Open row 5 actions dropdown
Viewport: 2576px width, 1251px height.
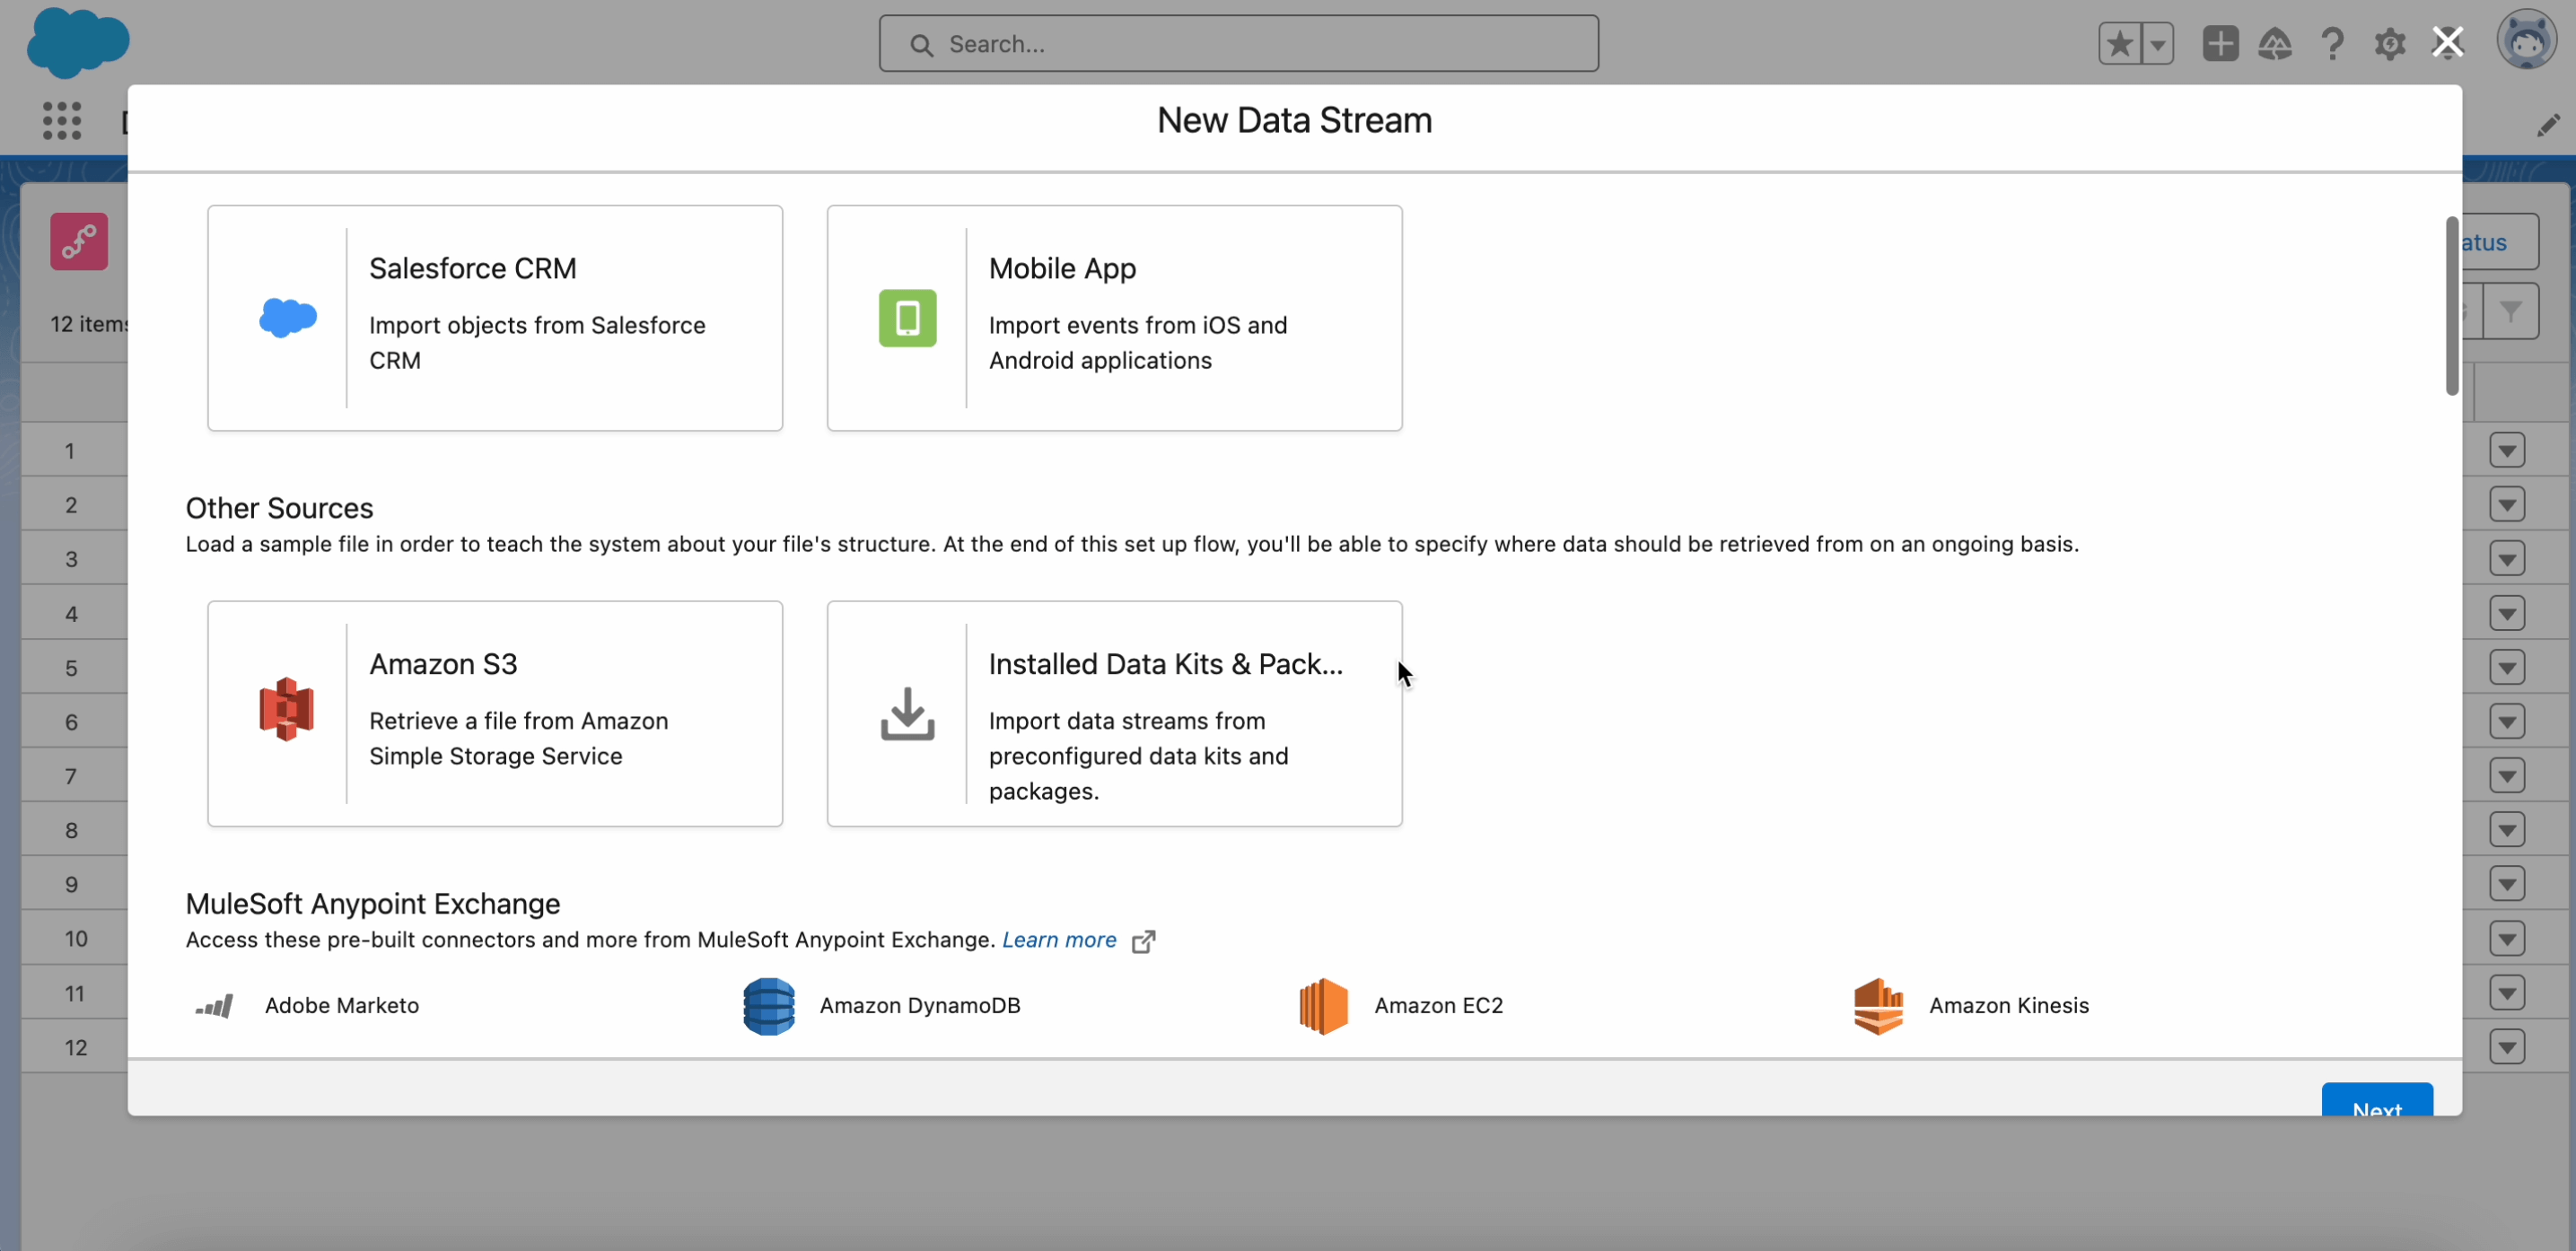click(2506, 667)
